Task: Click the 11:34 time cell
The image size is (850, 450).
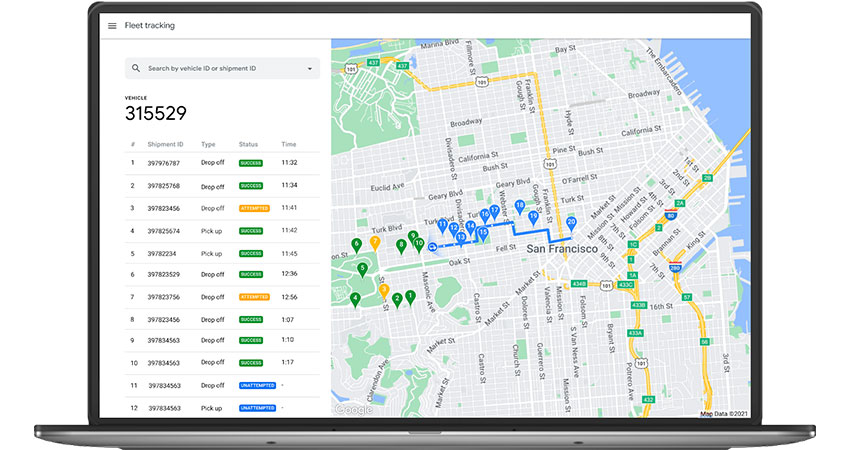Action: click(289, 185)
